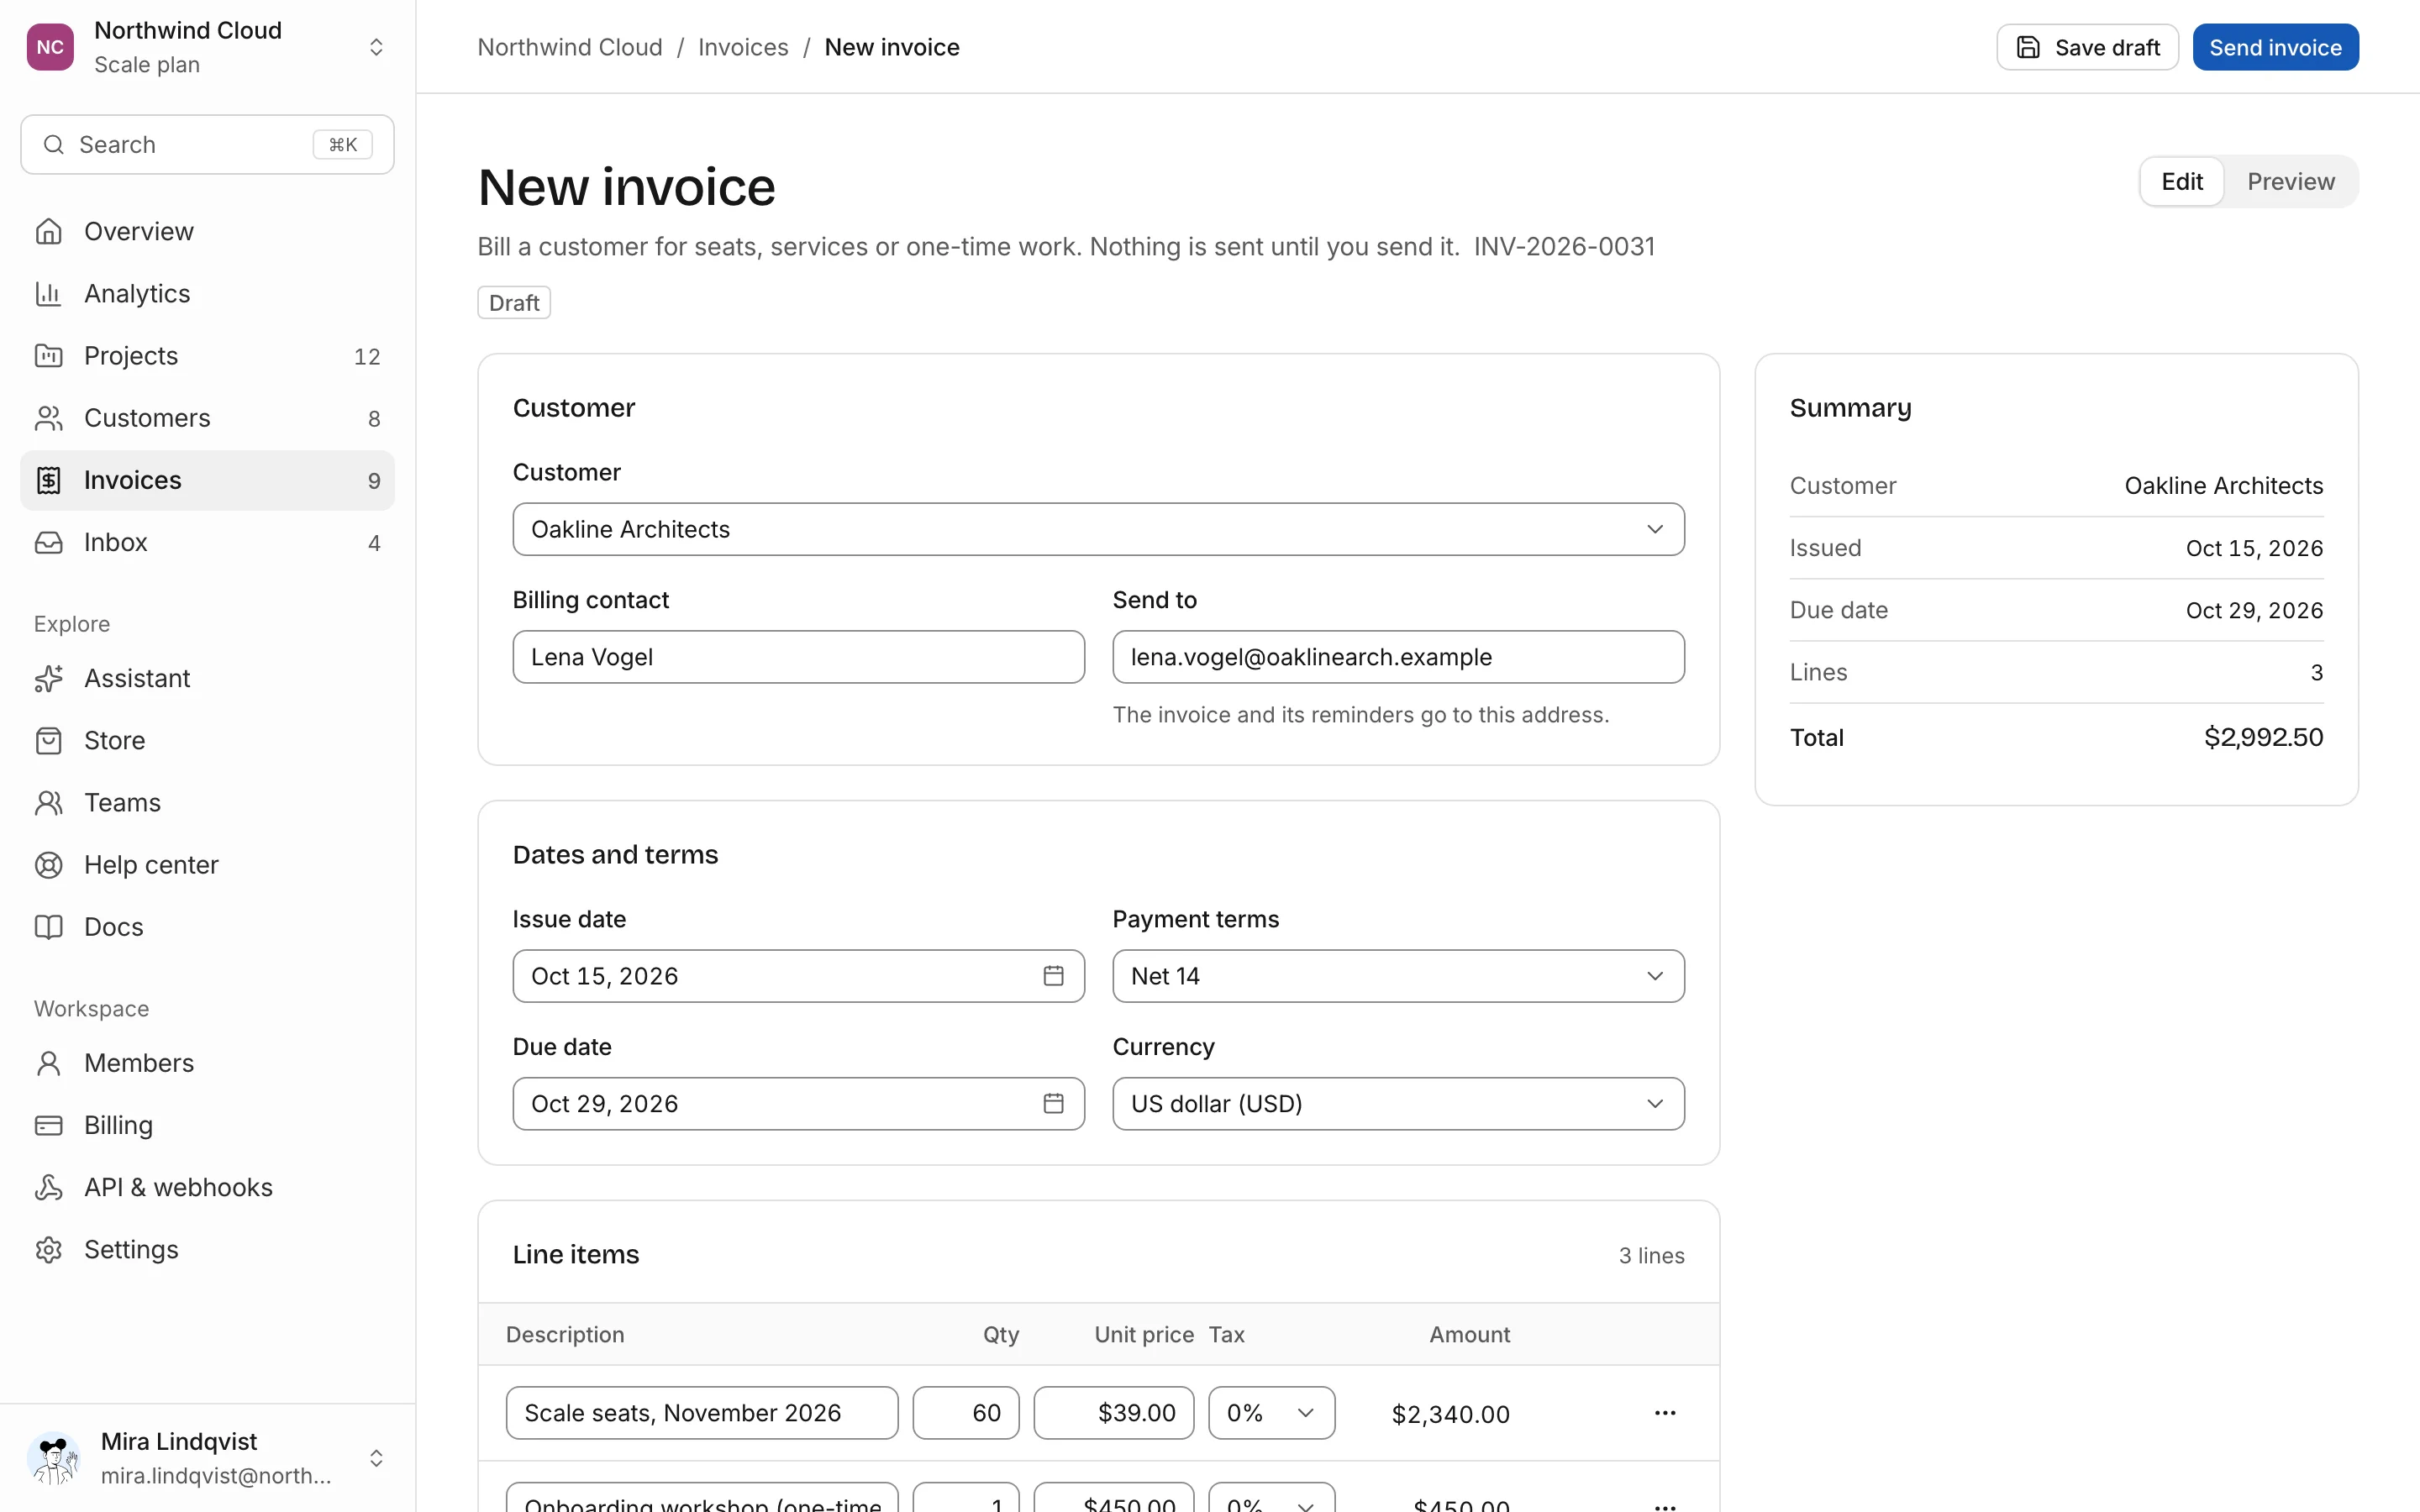Image resolution: width=2420 pixels, height=1512 pixels.
Task: Open the Due date calendar icon
Action: coord(1053,1103)
